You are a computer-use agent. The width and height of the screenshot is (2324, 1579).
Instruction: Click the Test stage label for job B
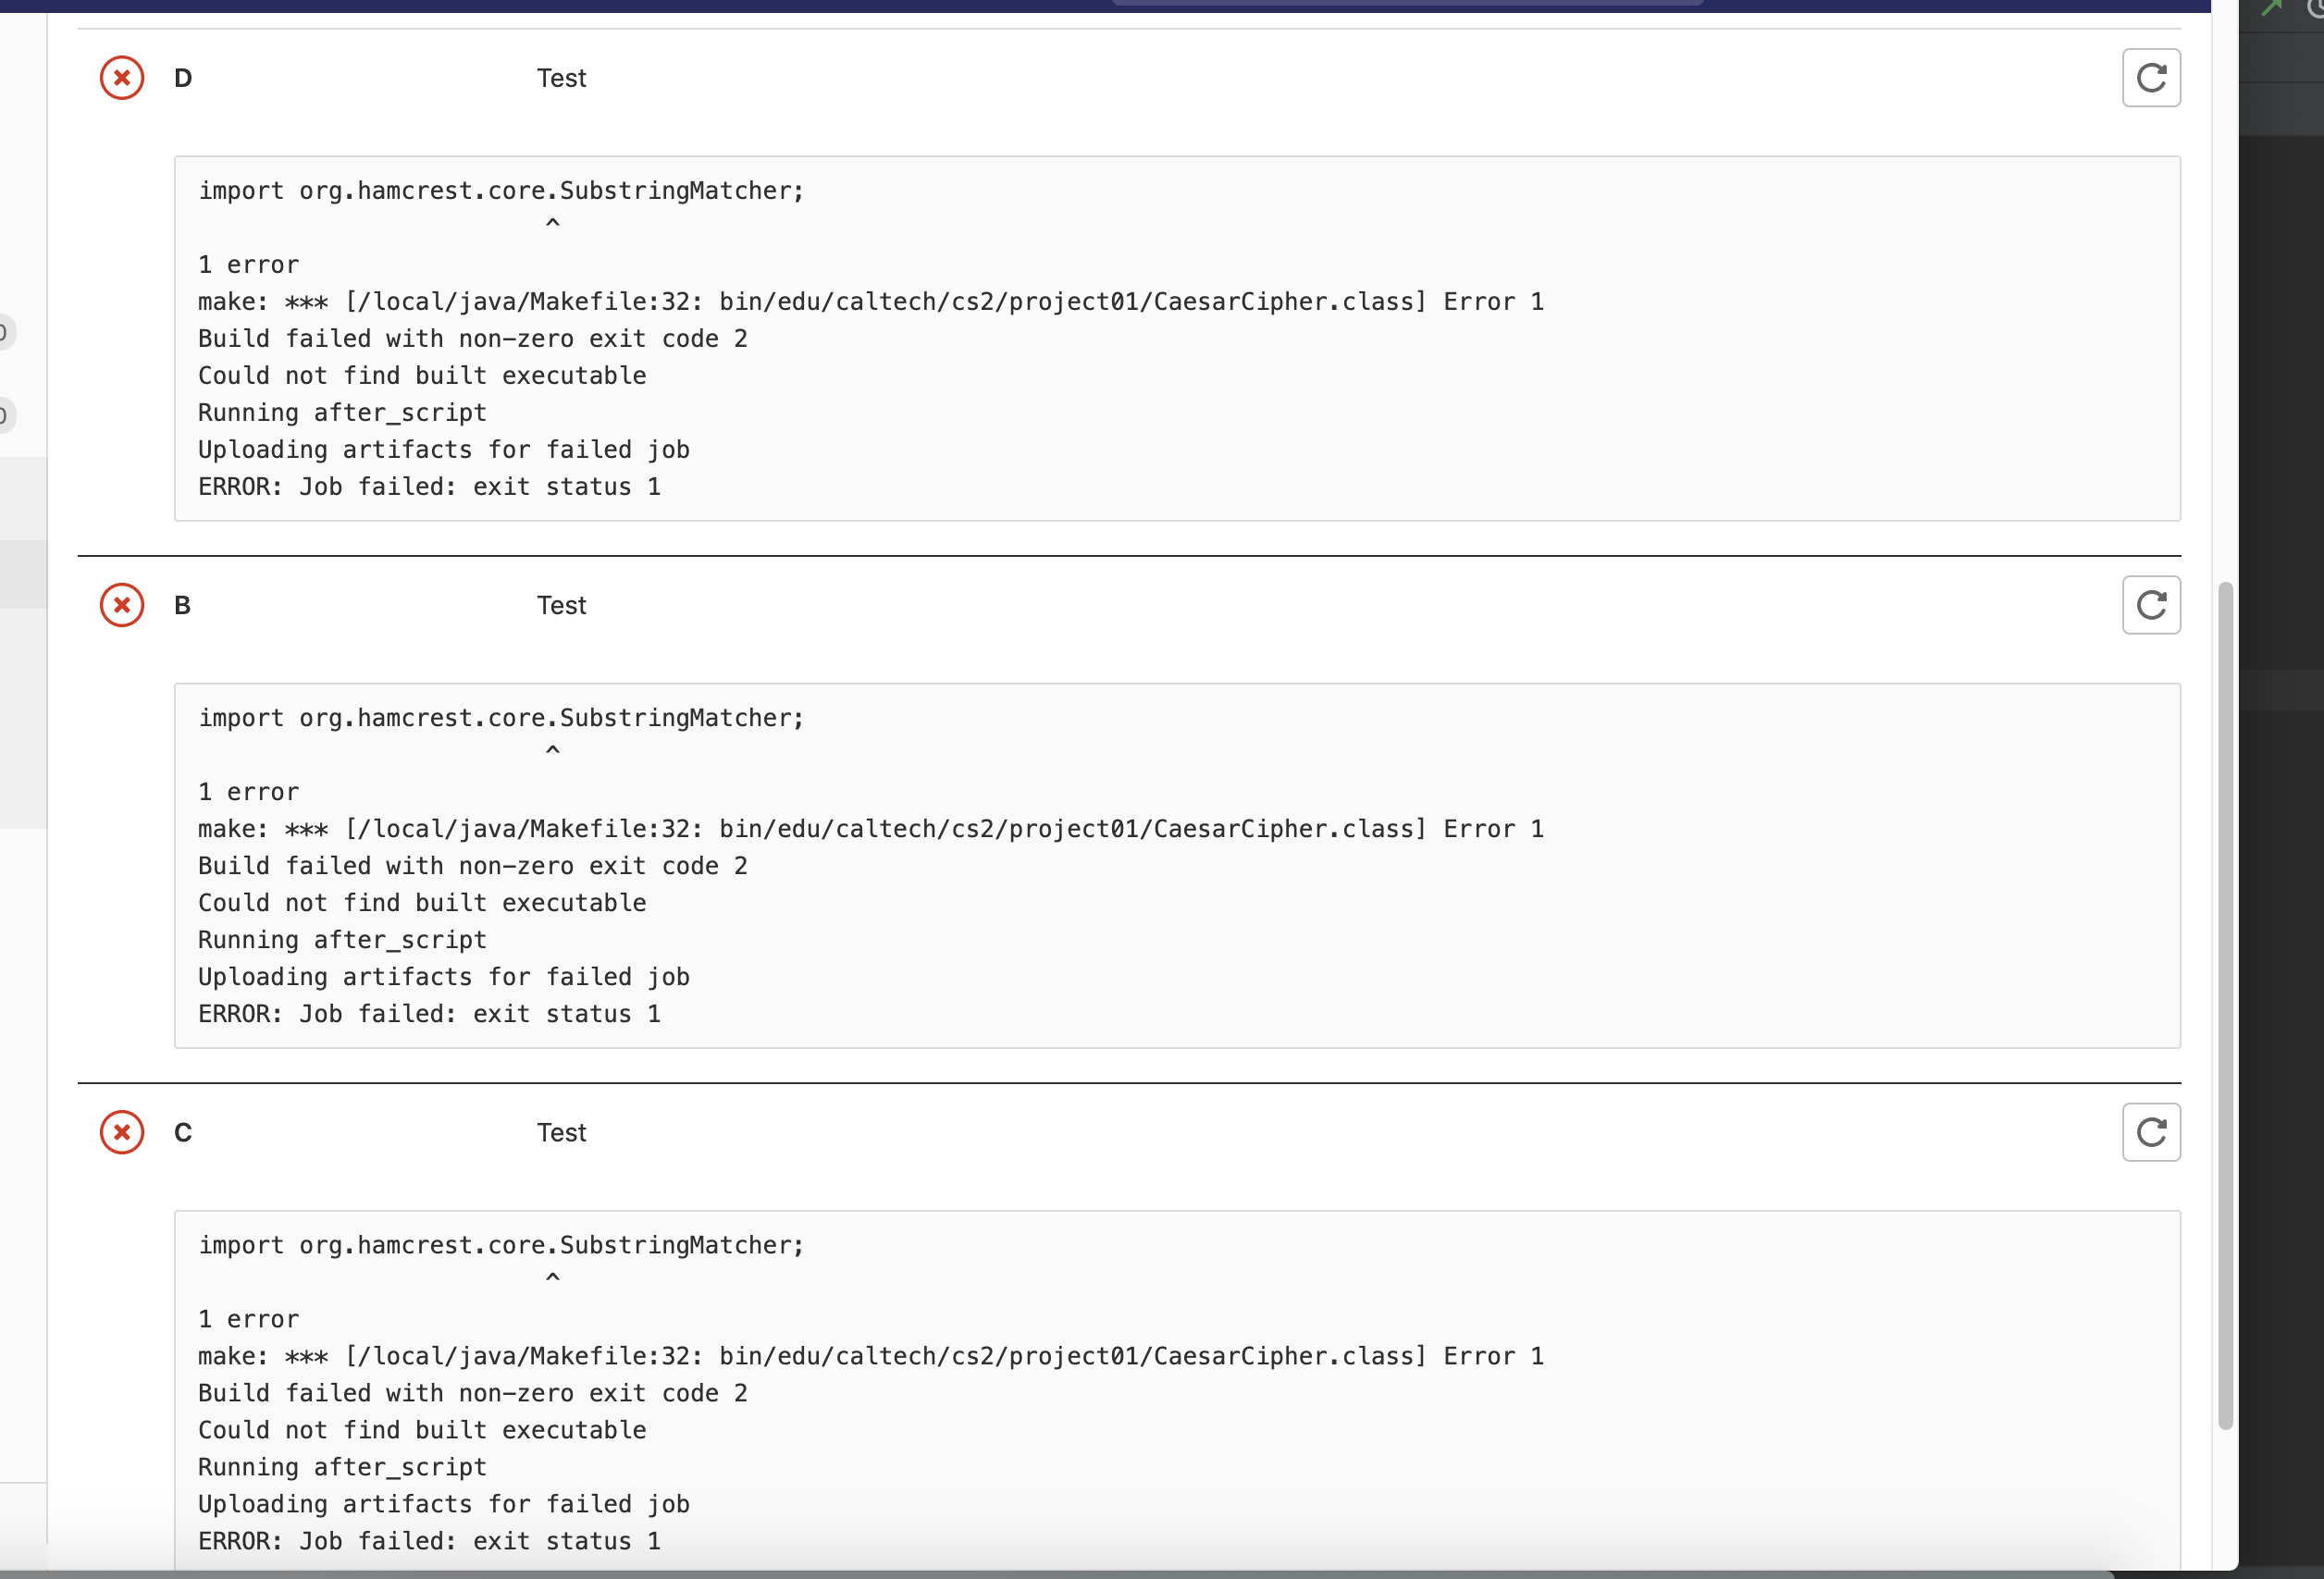point(561,605)
